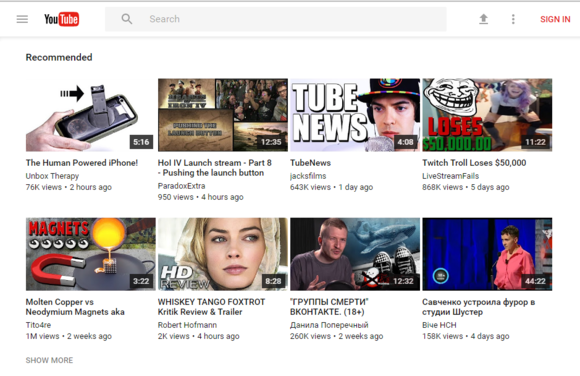Go to the YouTube logo home
The image size is (580, 376).
pyautogui.click(x=61, y=19)
